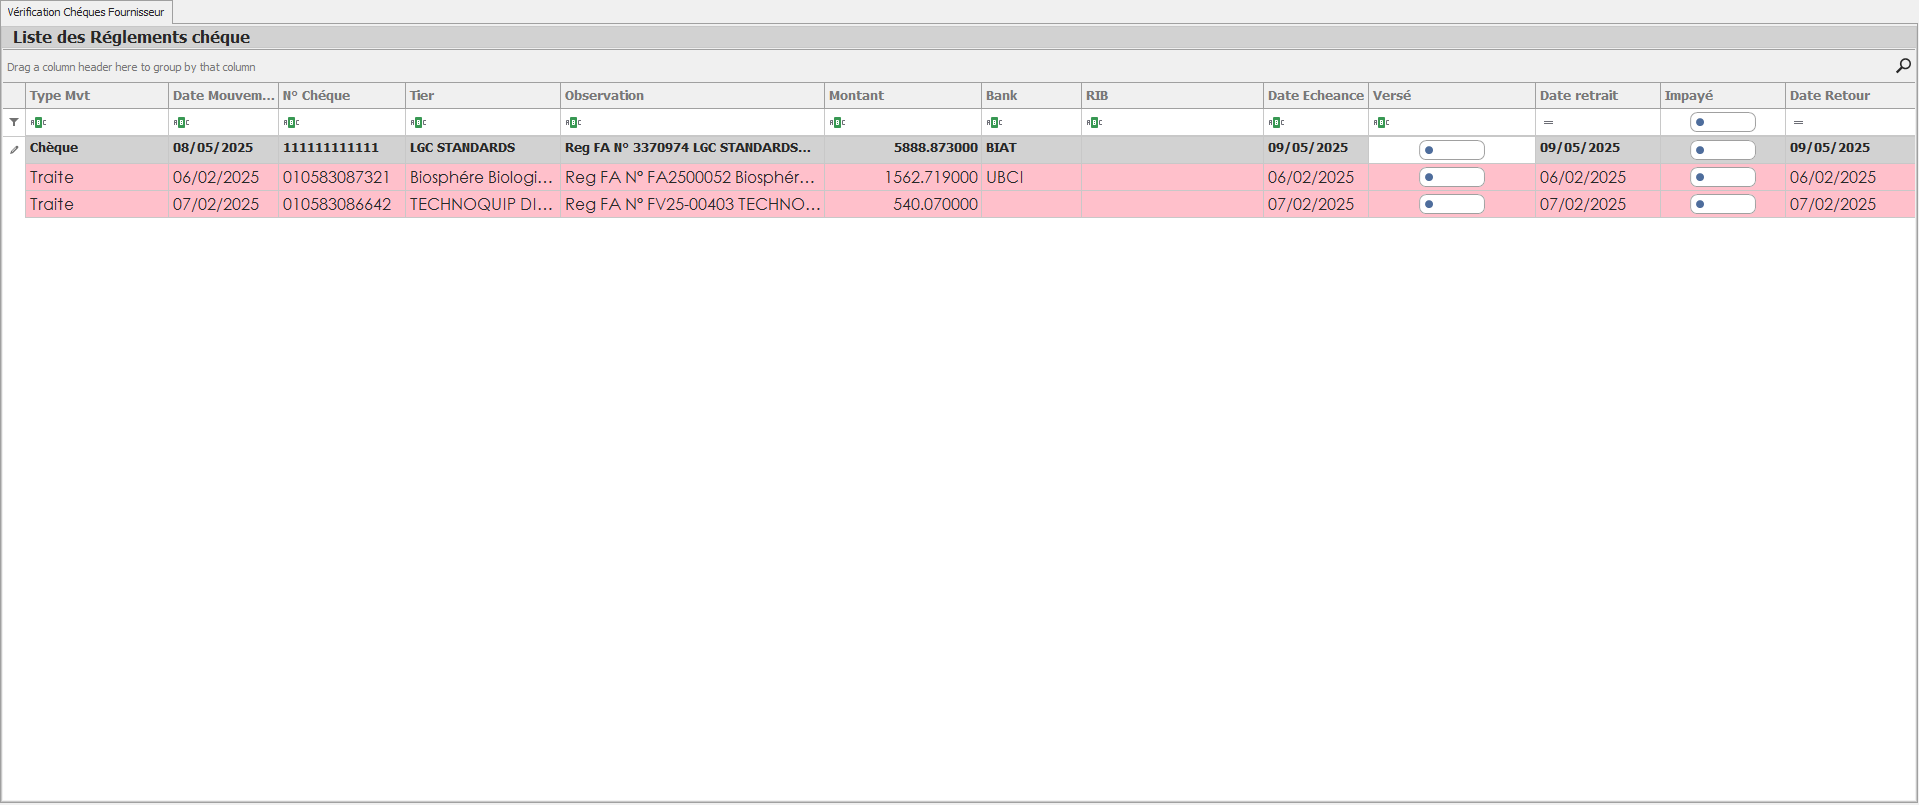Open Vérification Chéques Fournisseur tab
Viewport: 1920px width, 805px height.
point(86,12)
